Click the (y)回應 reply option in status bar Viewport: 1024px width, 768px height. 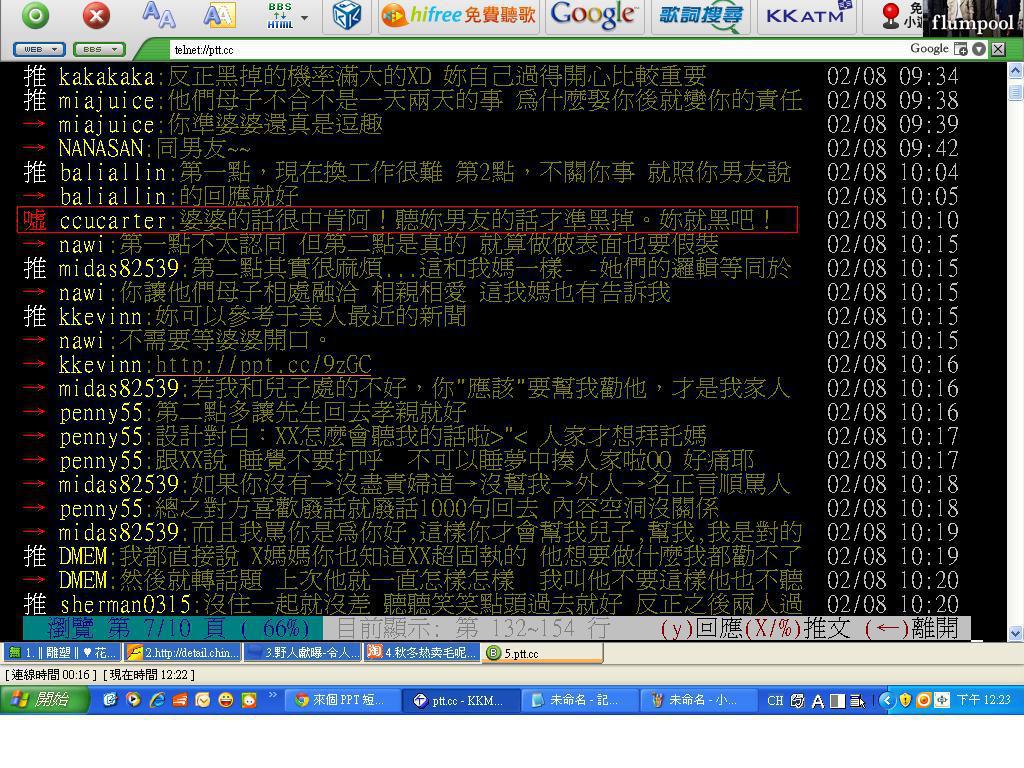click(x=701, y=629)
